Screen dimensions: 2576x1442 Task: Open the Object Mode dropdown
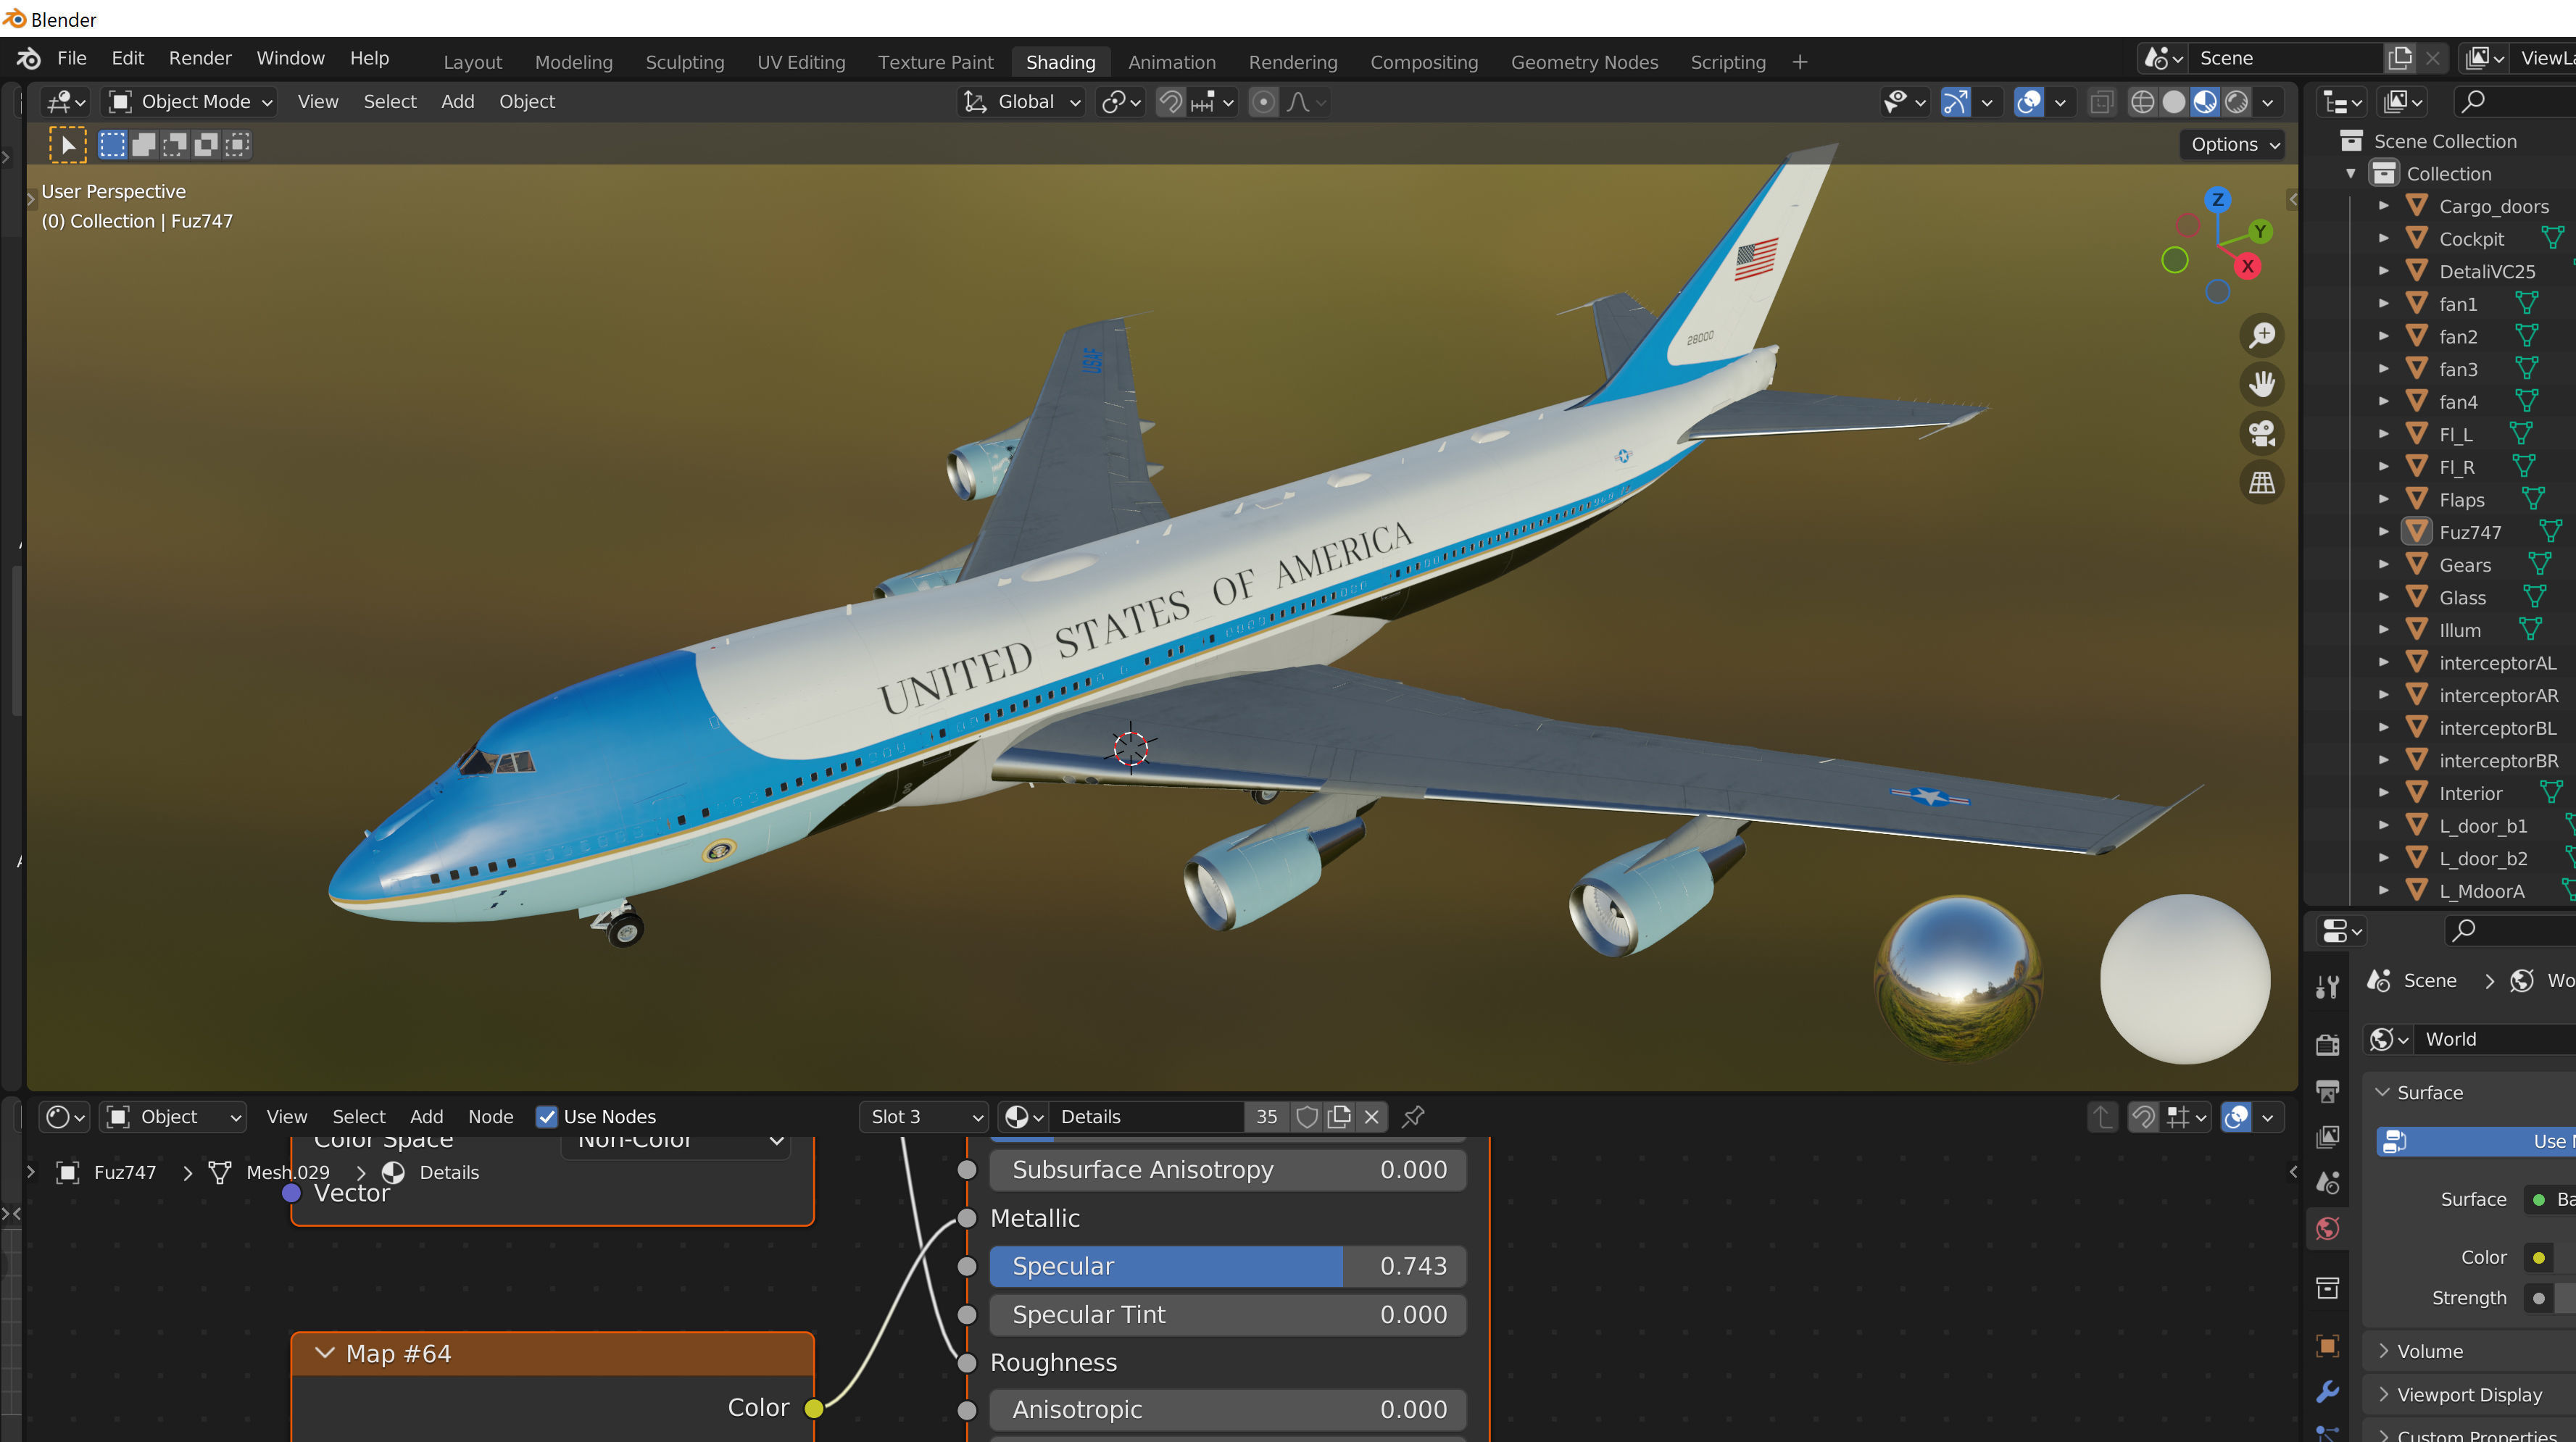click(x=190, y=102)
